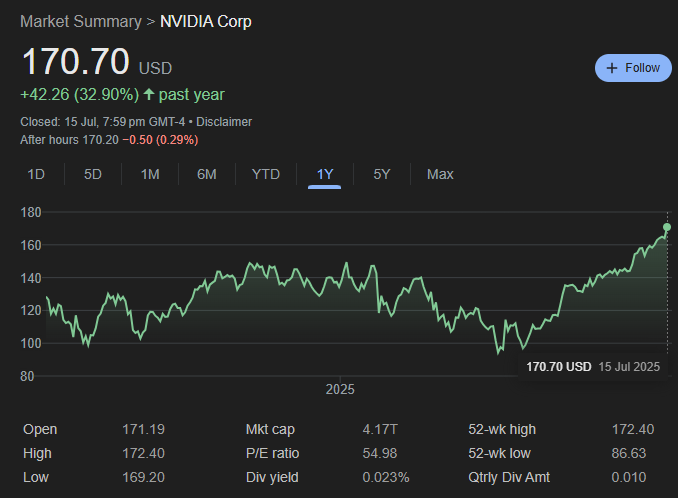678x498 pixels.
Task: Click the plus icon on Follow button
Action: [611, 68]
